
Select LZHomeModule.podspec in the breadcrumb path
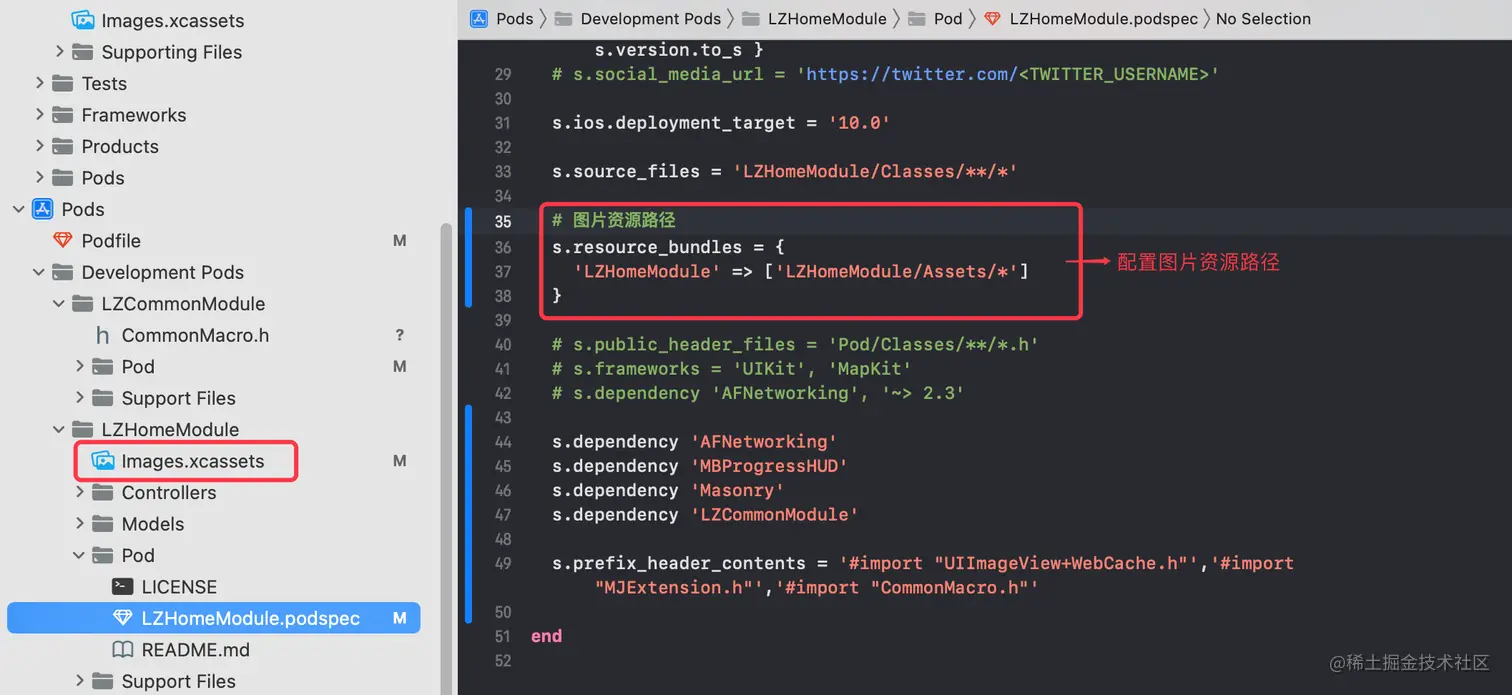coord(1104,18)
